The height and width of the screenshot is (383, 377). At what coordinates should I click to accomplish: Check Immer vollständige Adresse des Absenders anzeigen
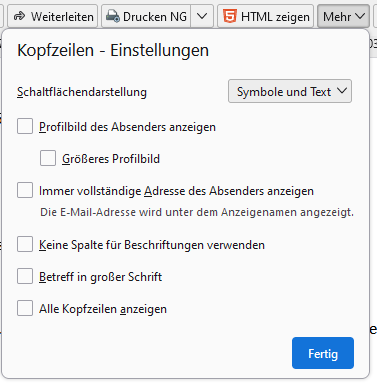25,190
